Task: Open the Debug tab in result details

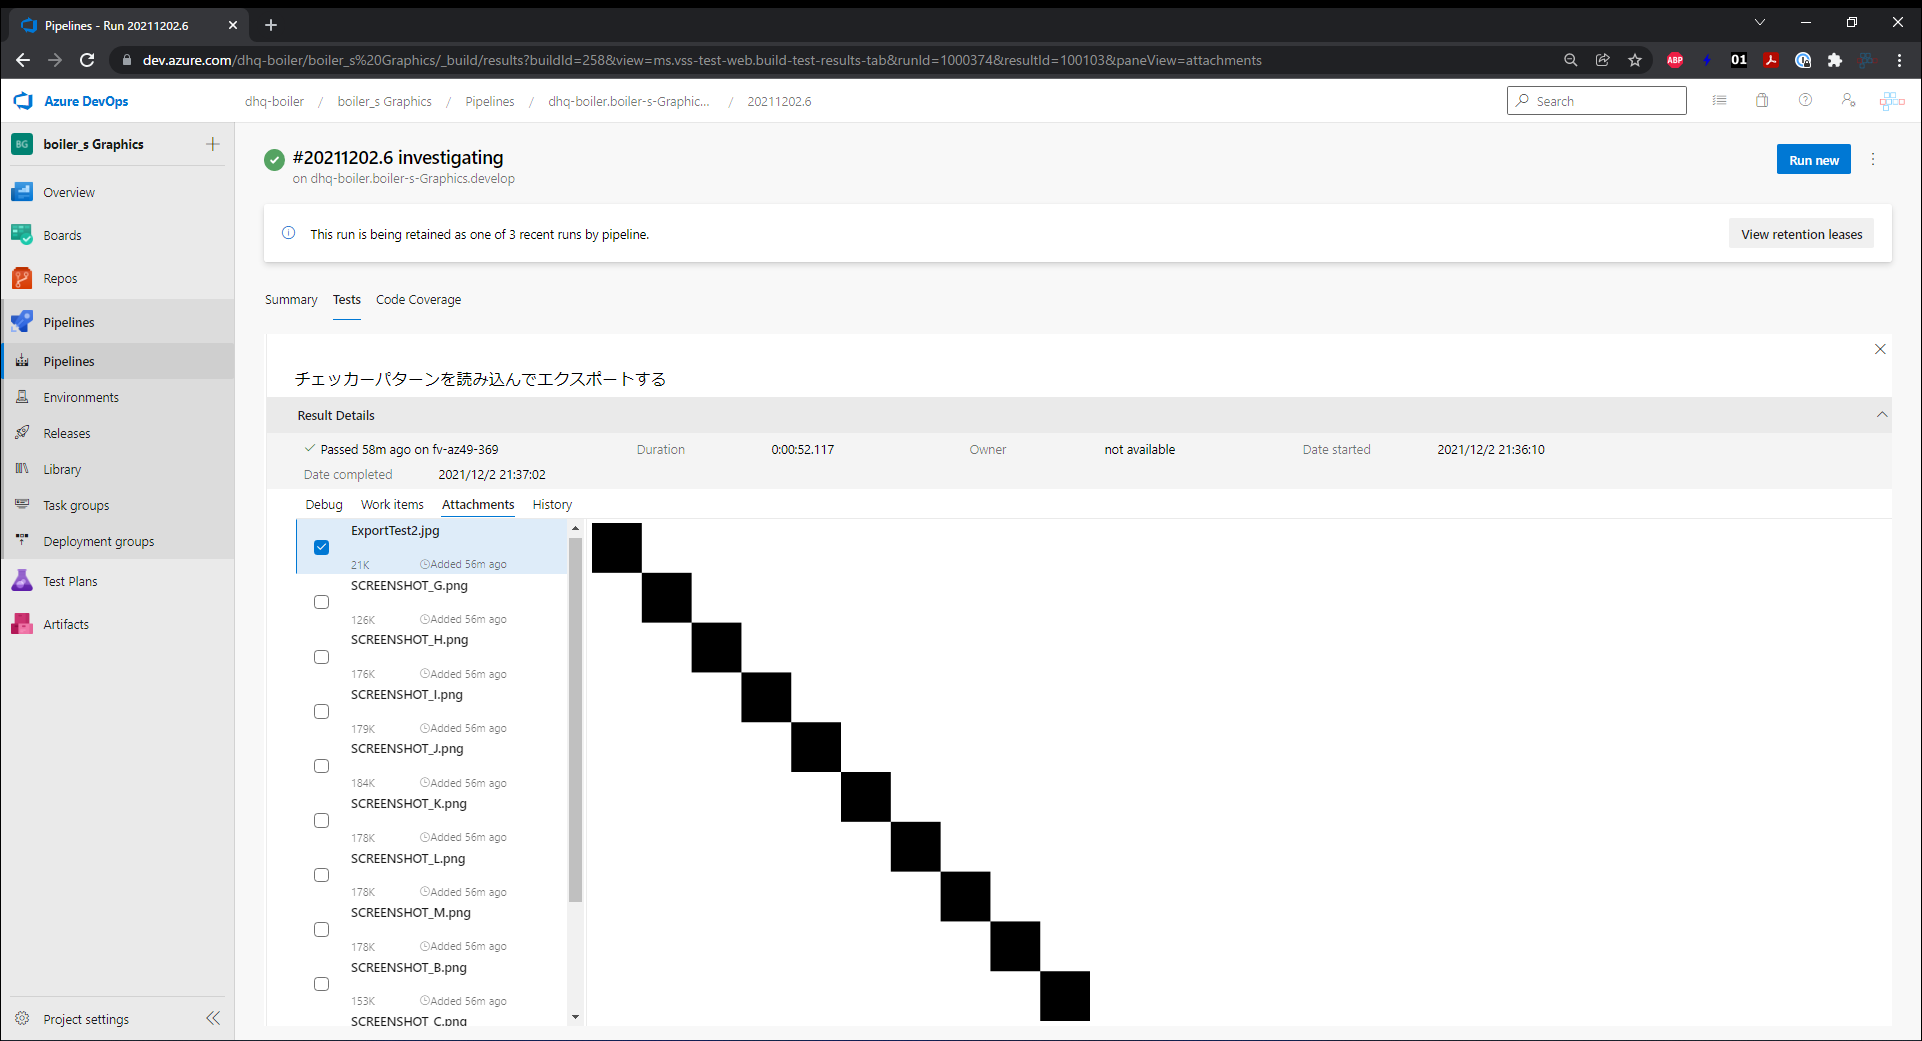Action: point(324,504)
